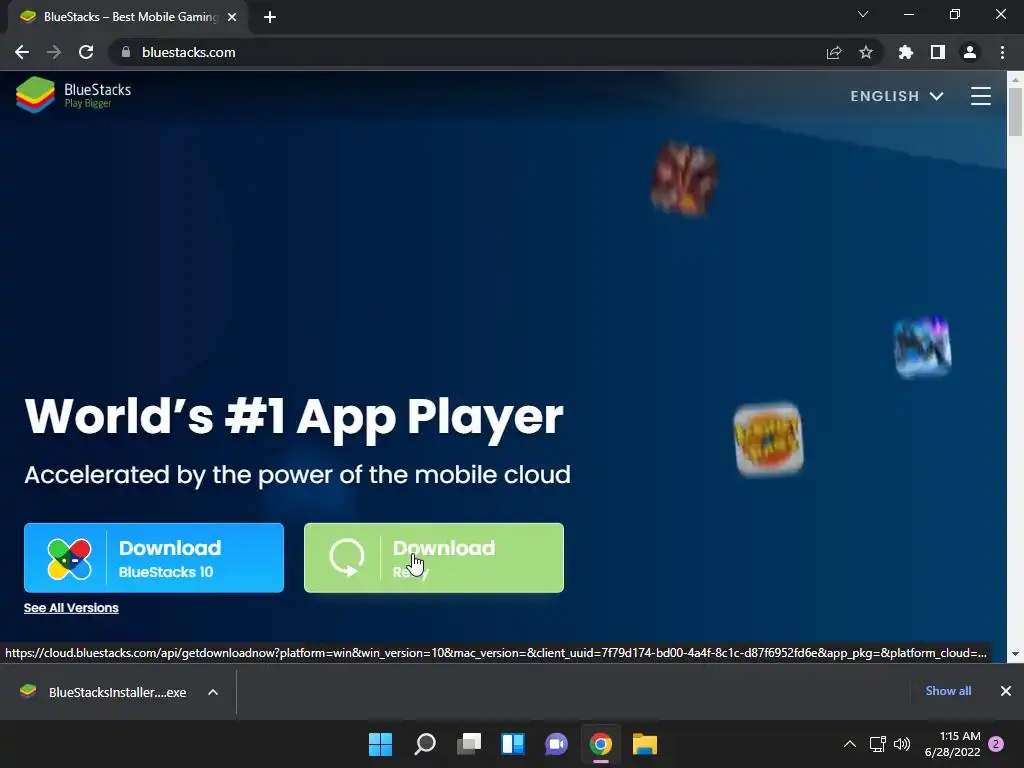Click the BlueStacks logo in the header
The height and width of the screenshot is (768, 1024).
point(74,95)
